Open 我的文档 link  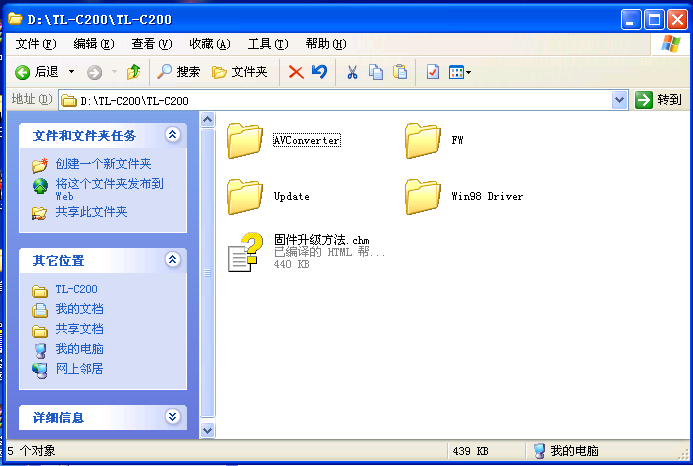tap(80, 309)
